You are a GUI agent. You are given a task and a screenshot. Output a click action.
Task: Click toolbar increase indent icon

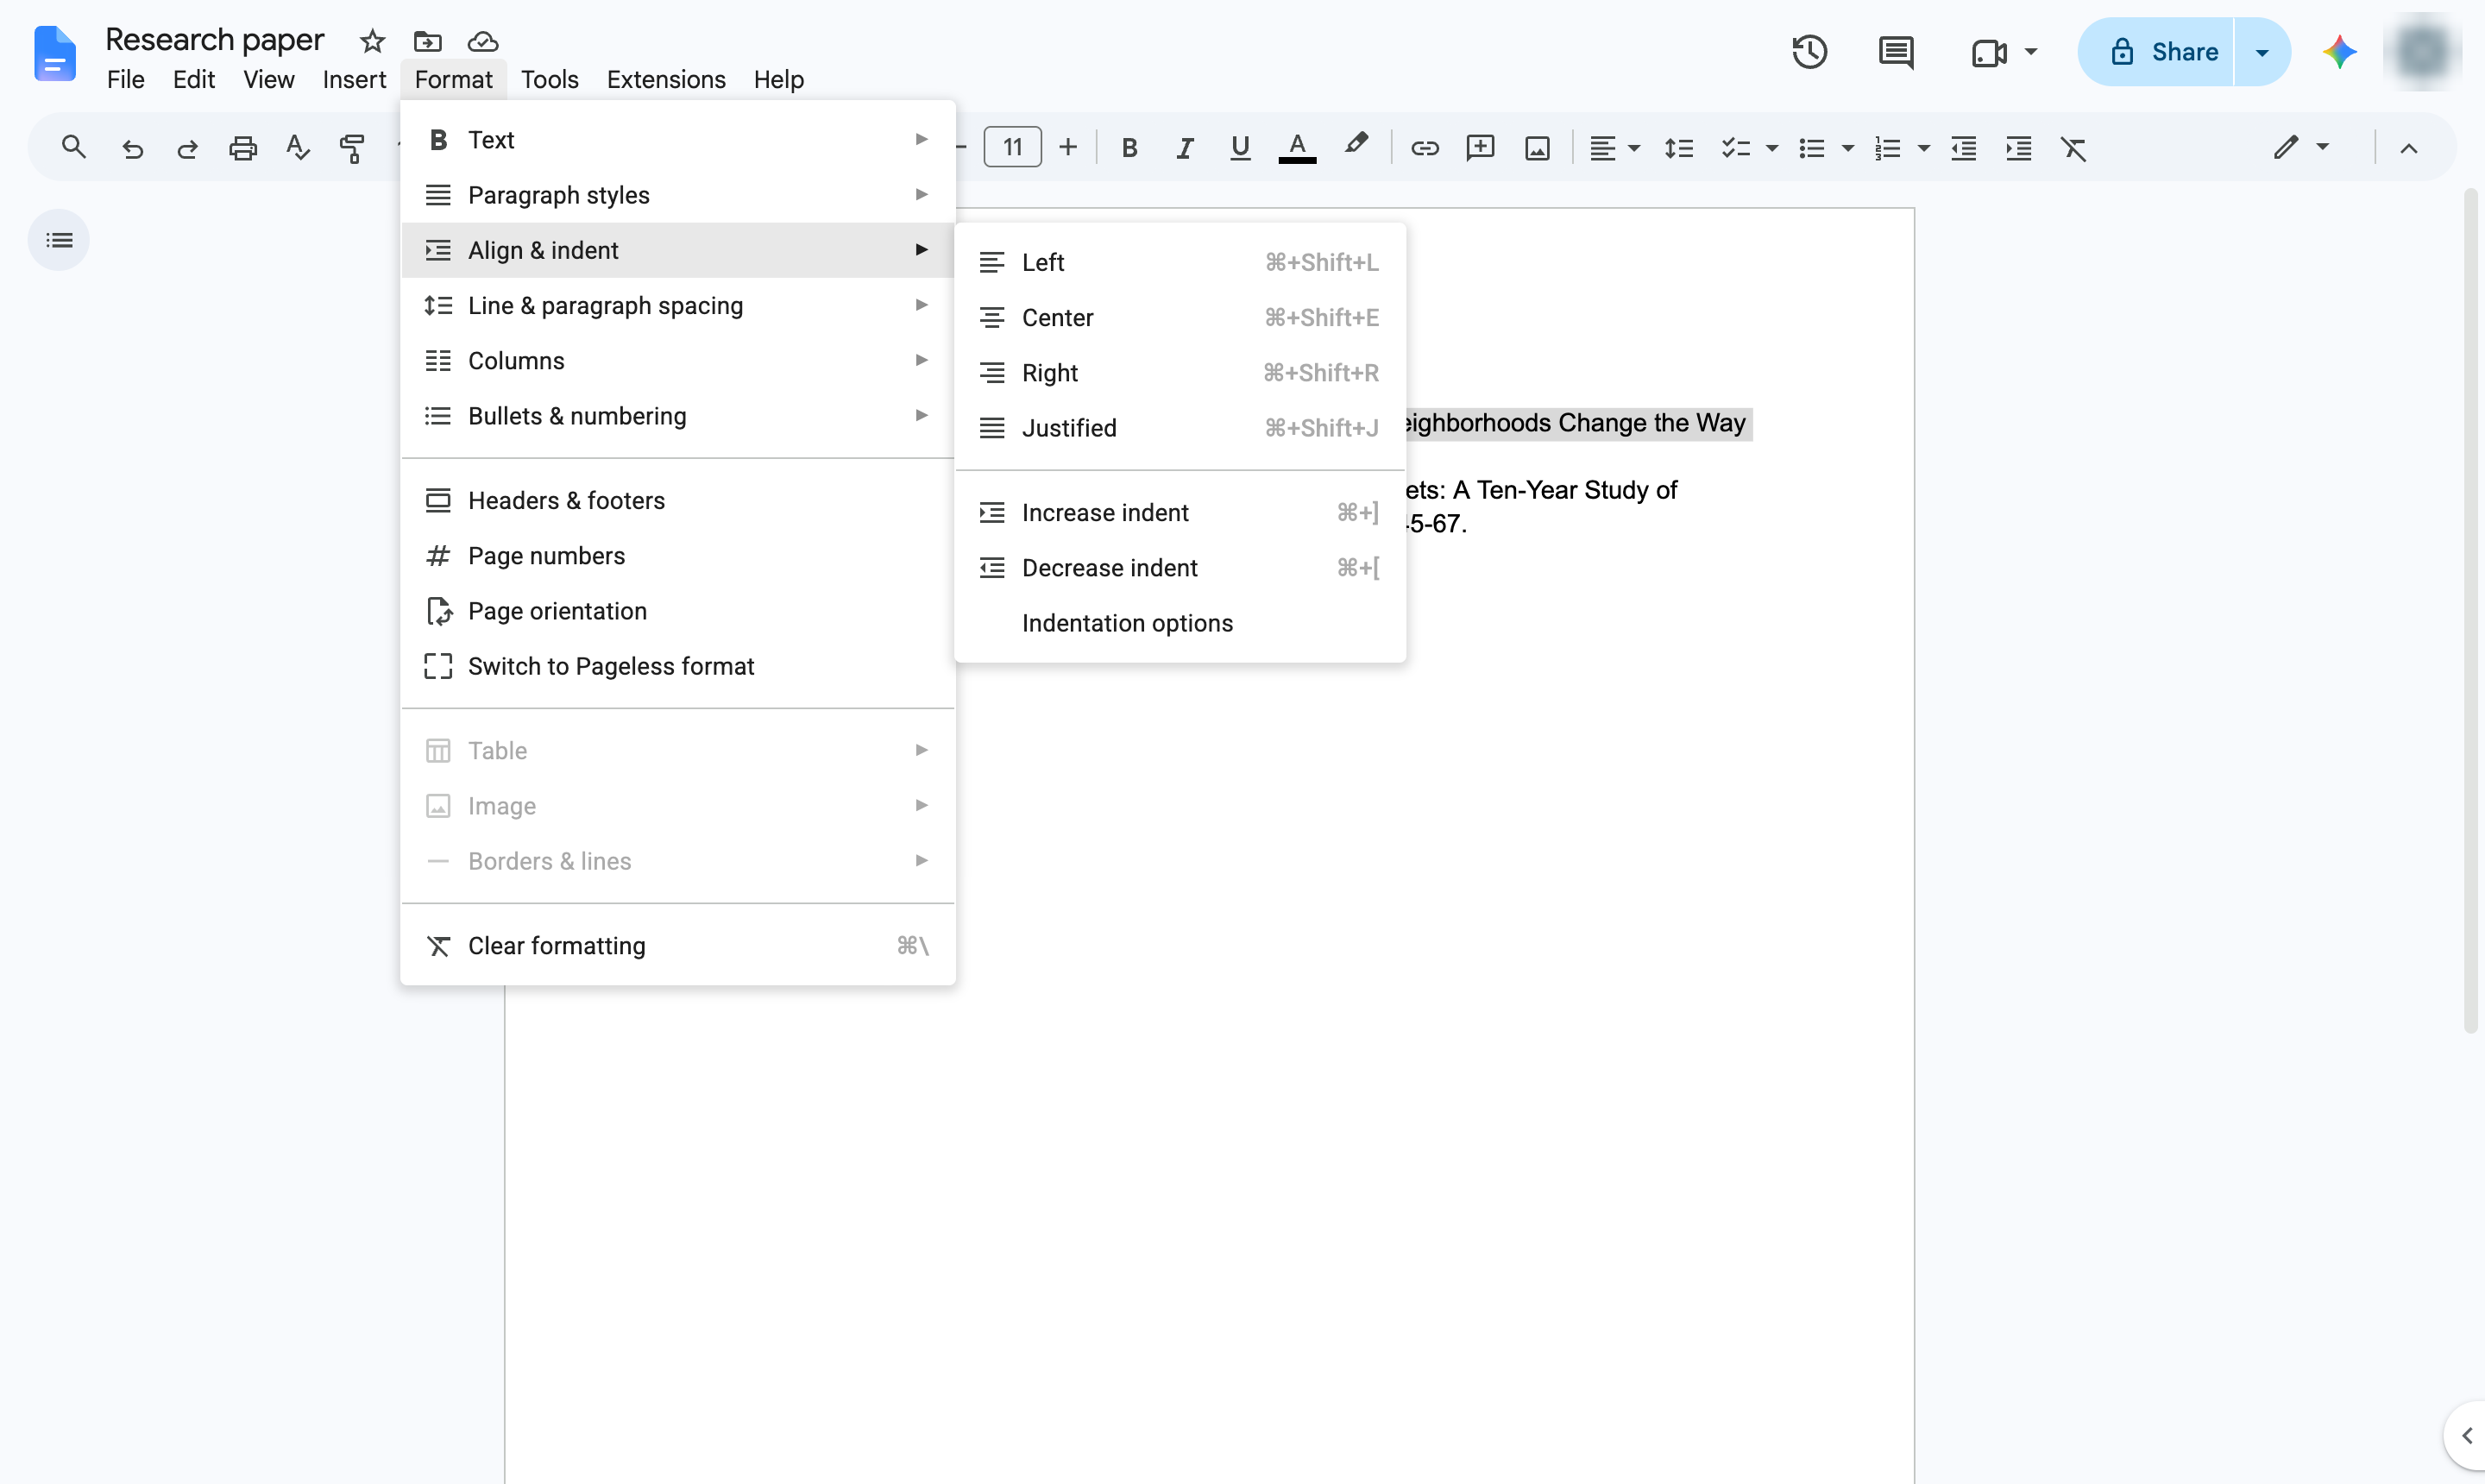click(x=2018, y=148)
